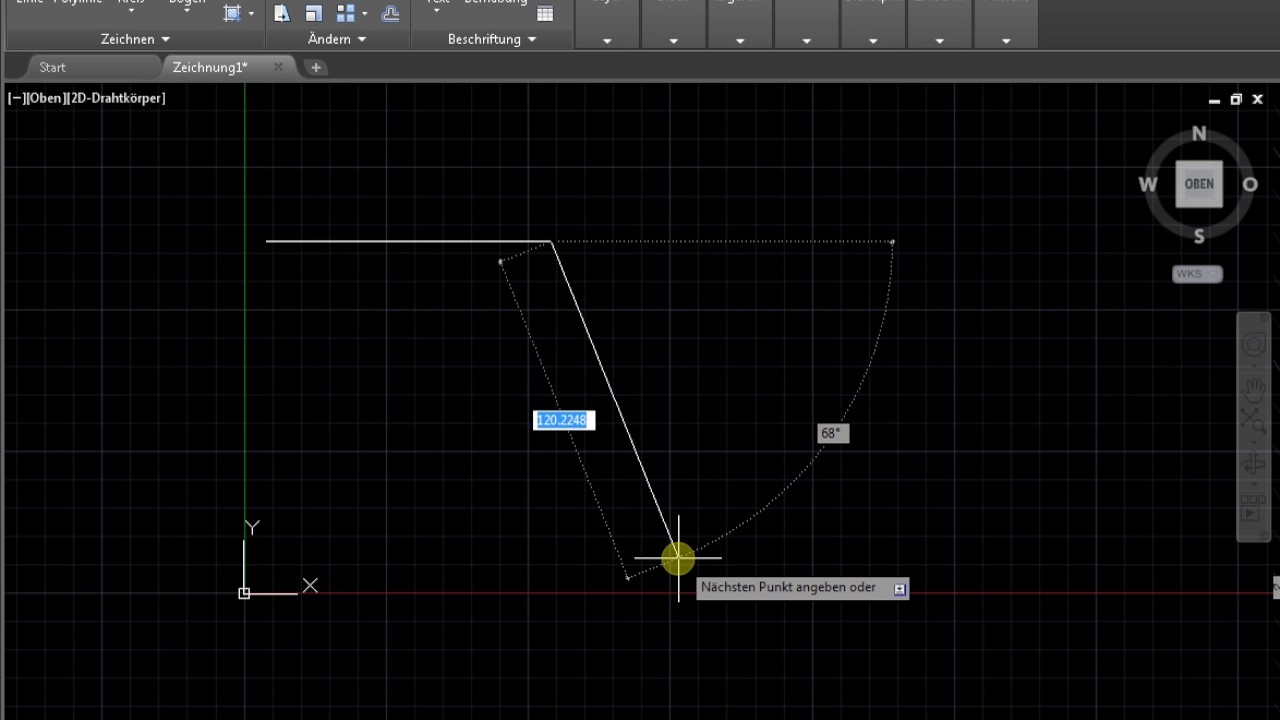Click the mirror tool icon in the Ändern panel
The height and width of the screenshot is (720, 1280).
pos(282,13)
